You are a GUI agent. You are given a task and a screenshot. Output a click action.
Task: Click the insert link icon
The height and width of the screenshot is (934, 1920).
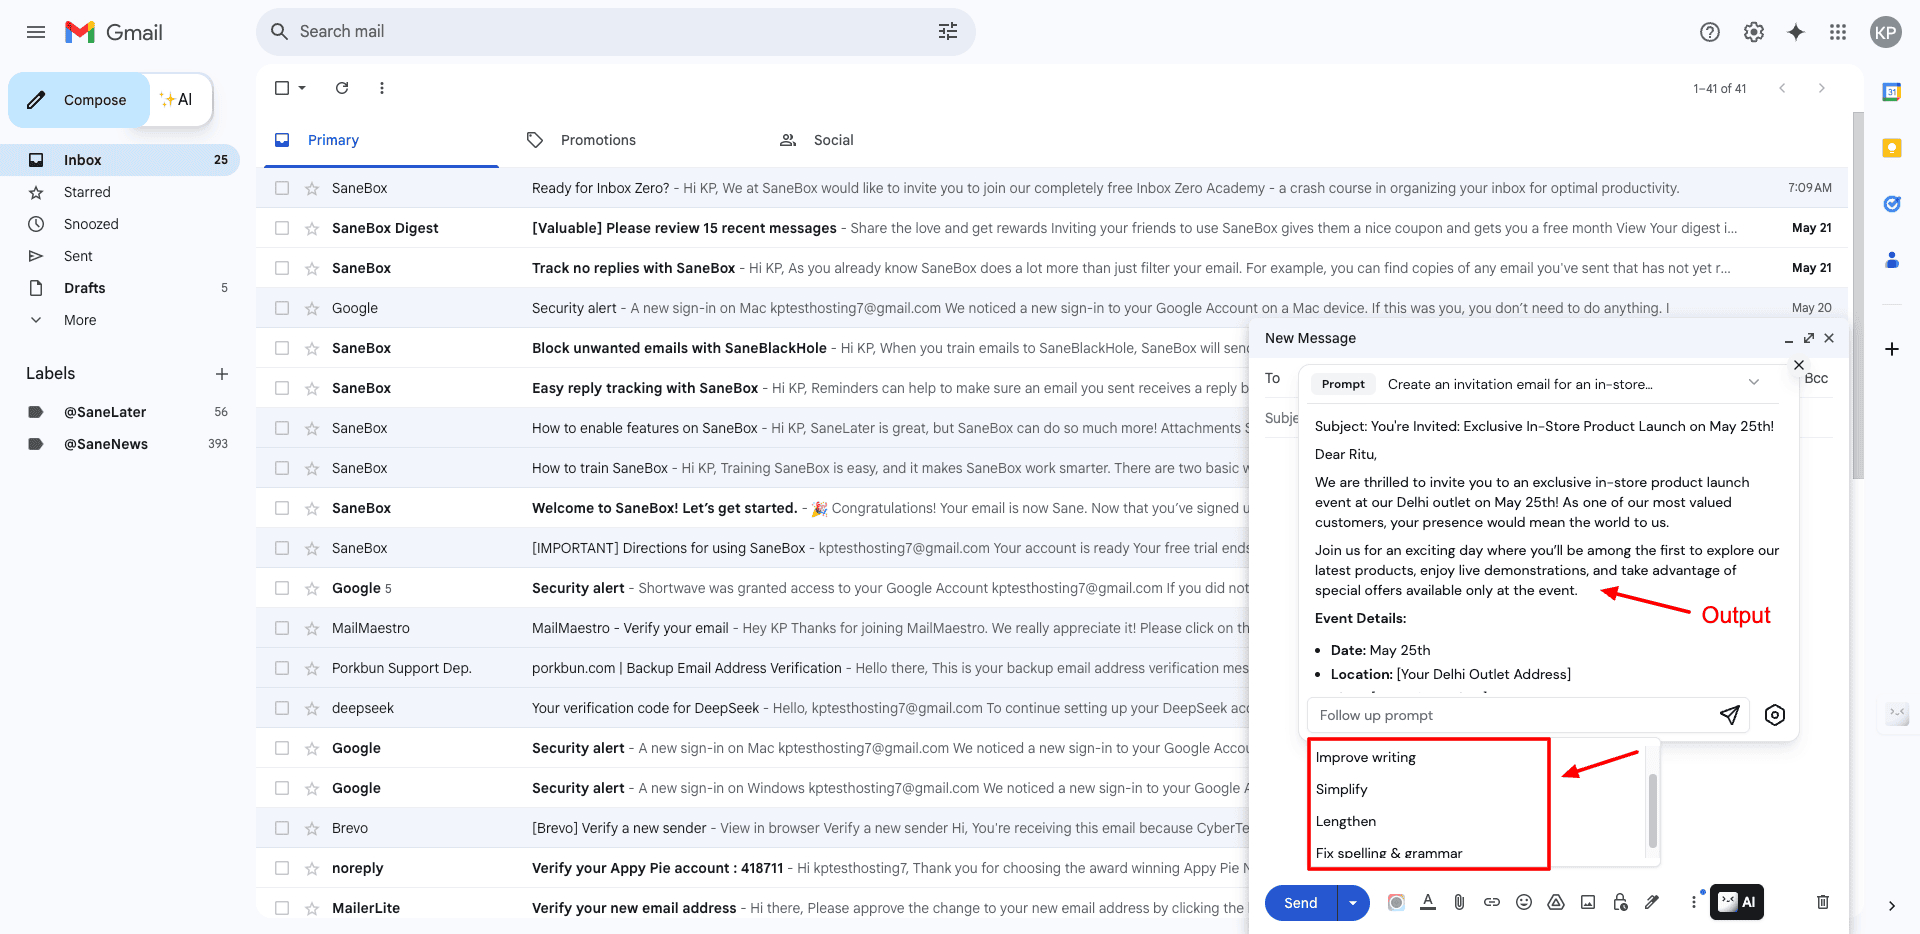point(1491,902)
